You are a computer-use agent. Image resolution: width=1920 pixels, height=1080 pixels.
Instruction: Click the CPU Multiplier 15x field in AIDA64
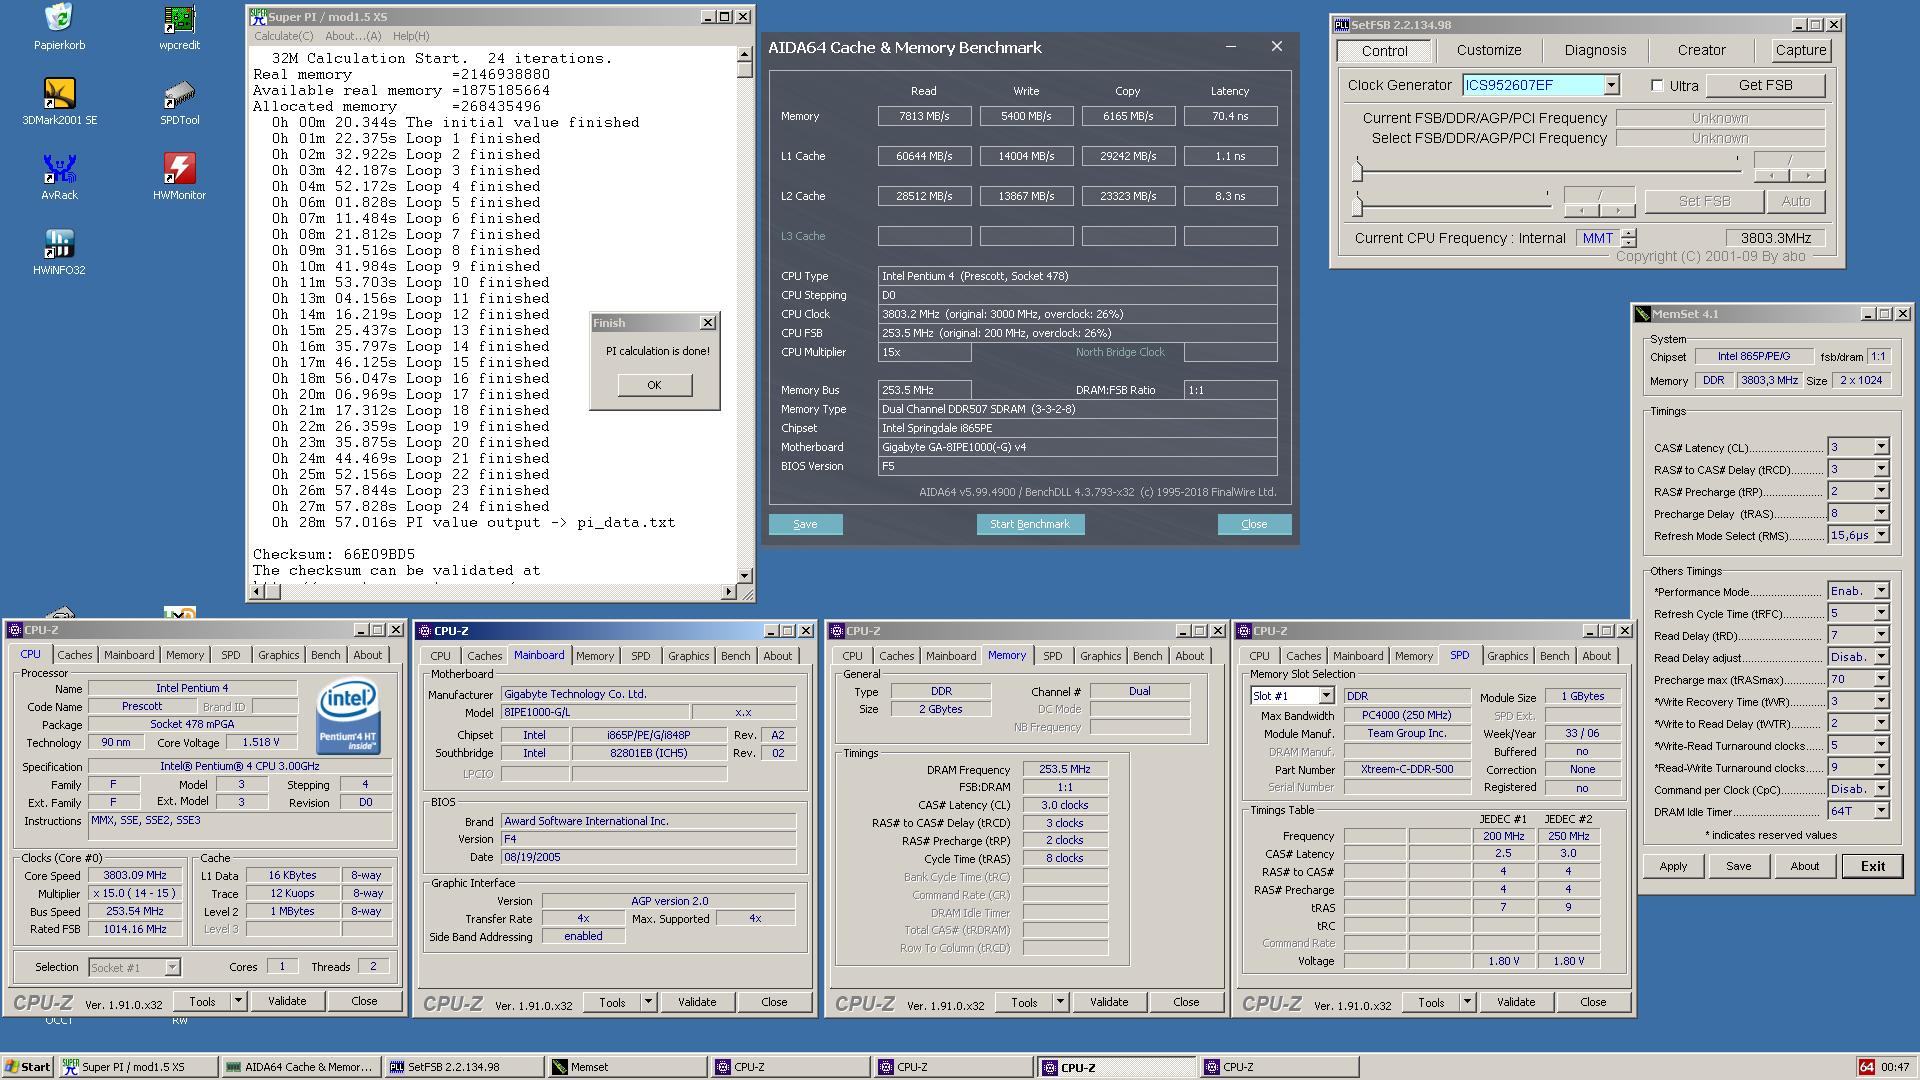coord(924,352)
